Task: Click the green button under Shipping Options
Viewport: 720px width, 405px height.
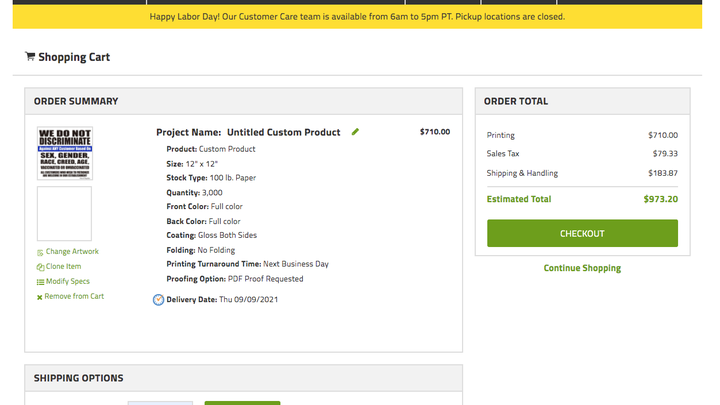Action: pyautogui.click(x=242, y=403)
